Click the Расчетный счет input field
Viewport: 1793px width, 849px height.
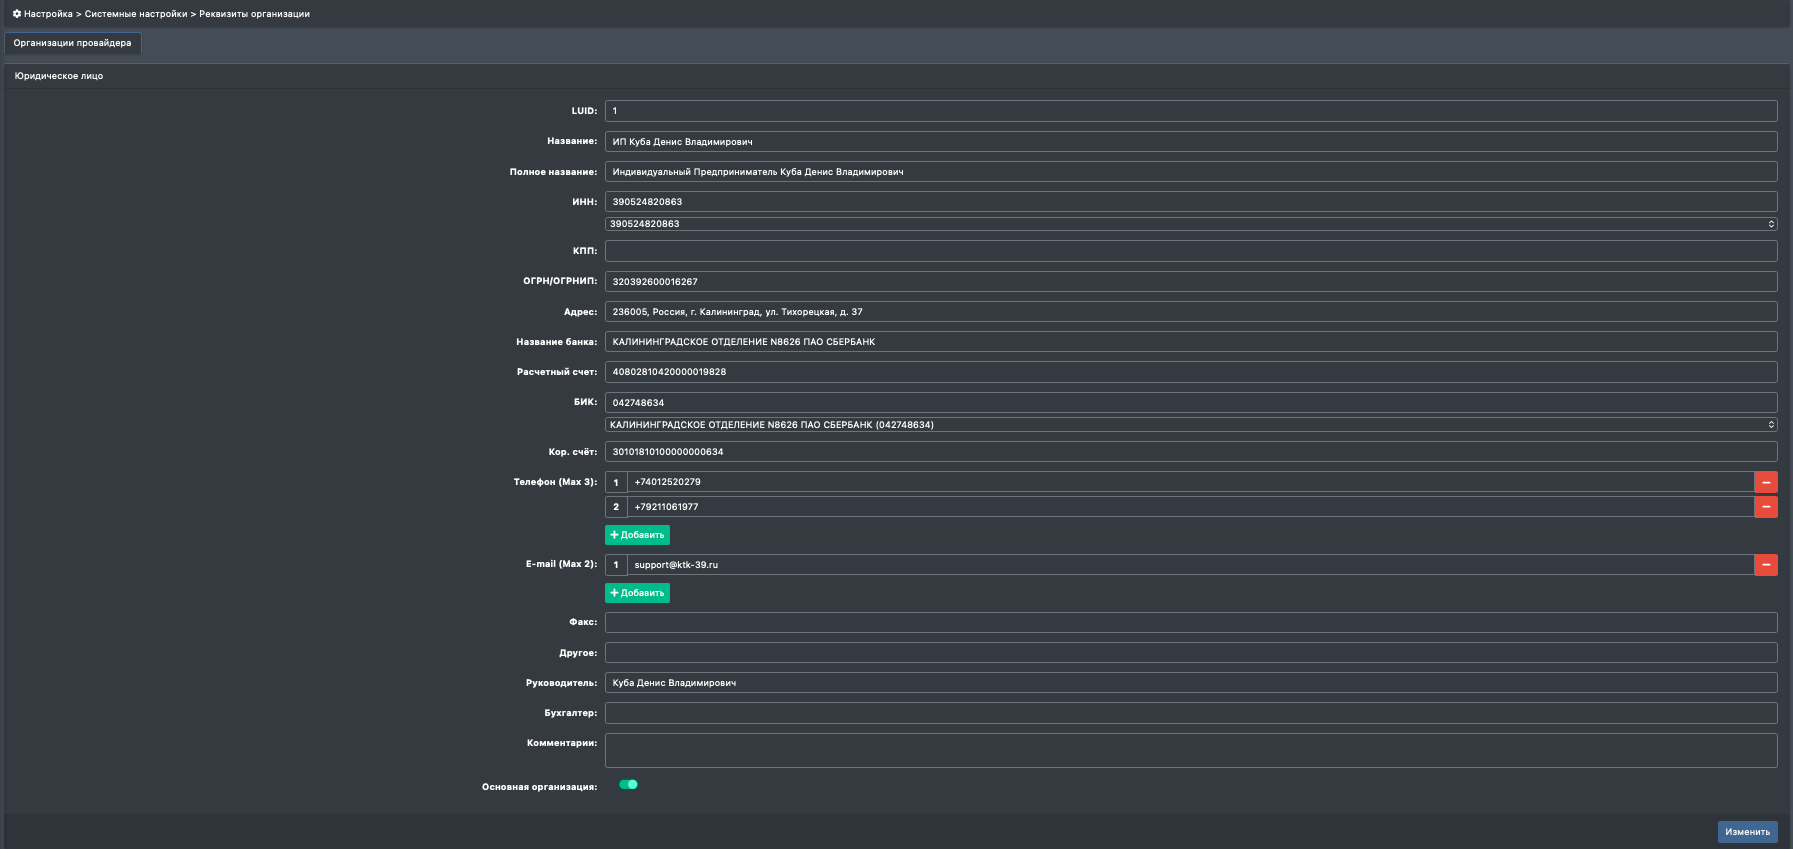click(x=1191, y=372)
